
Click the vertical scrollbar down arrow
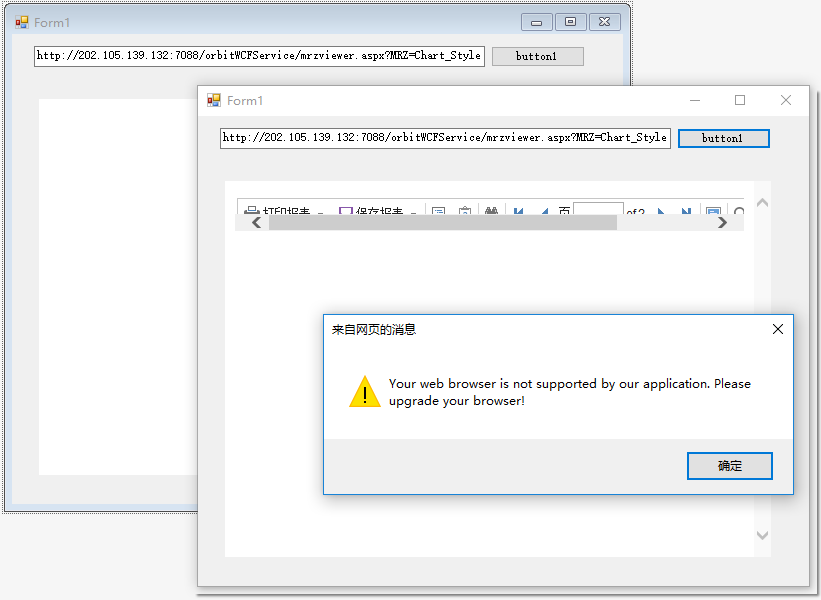(x=762, y=535)
